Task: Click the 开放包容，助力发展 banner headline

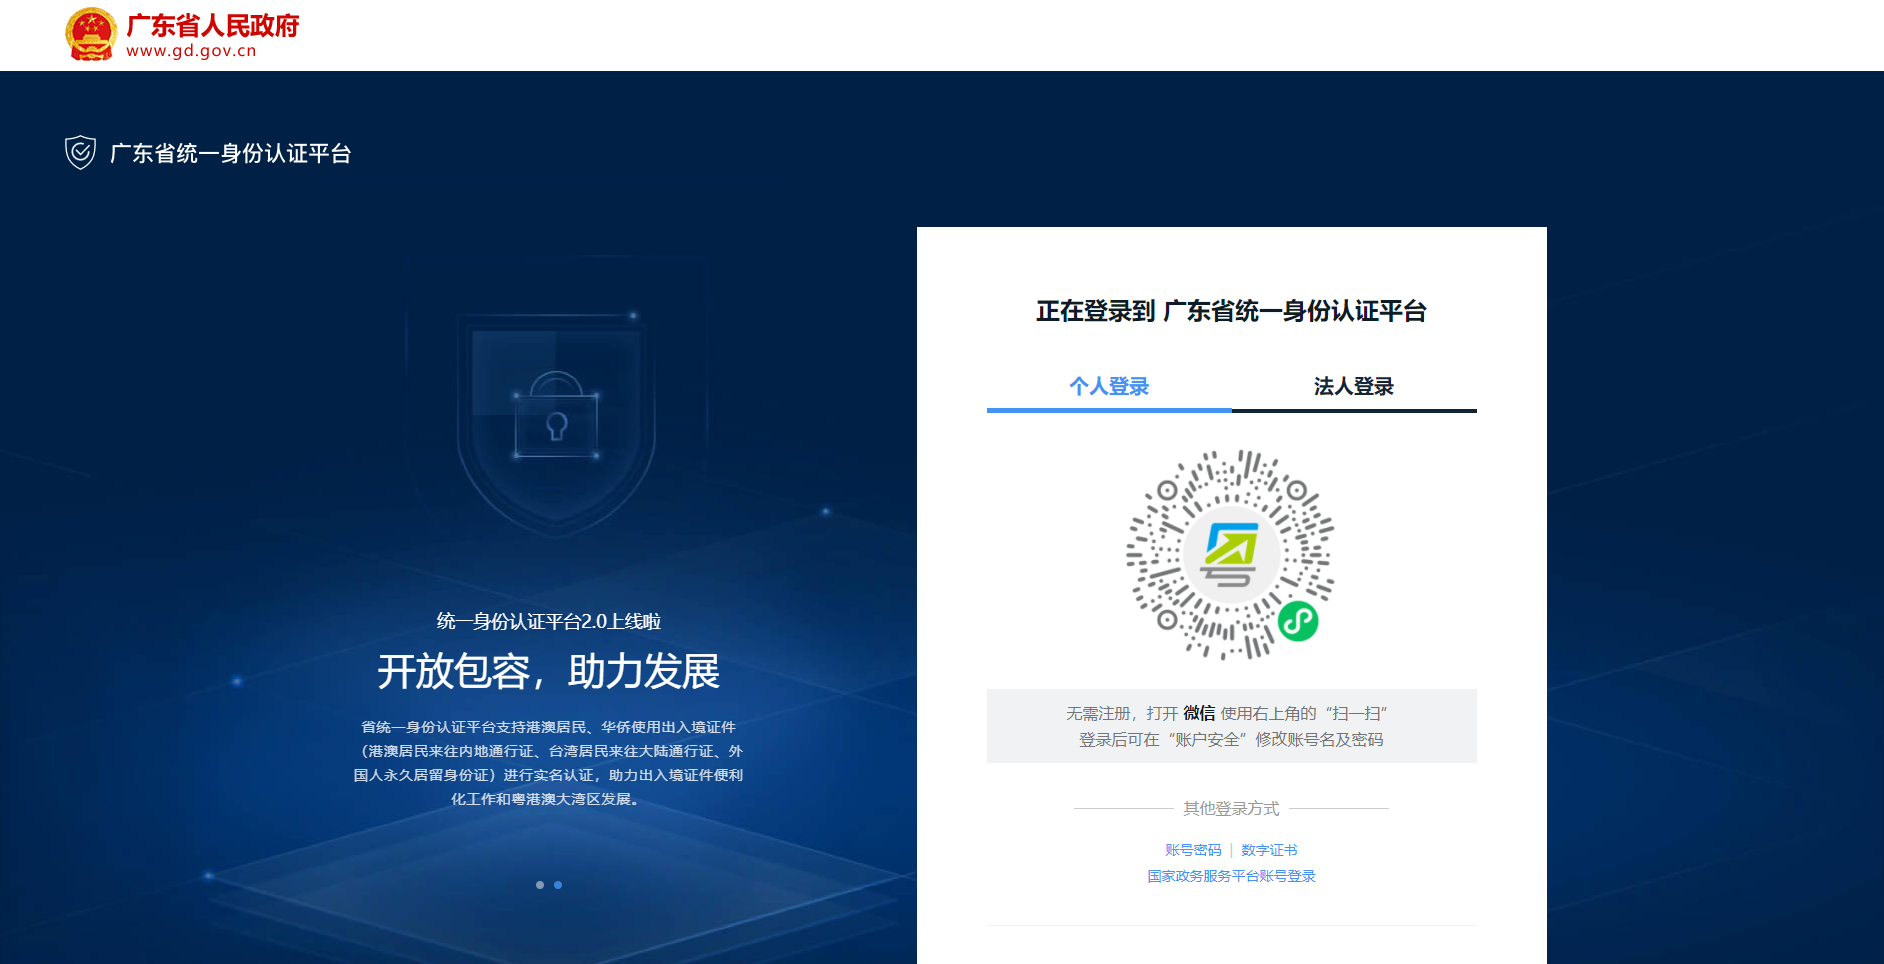Action: click(548, 671)
